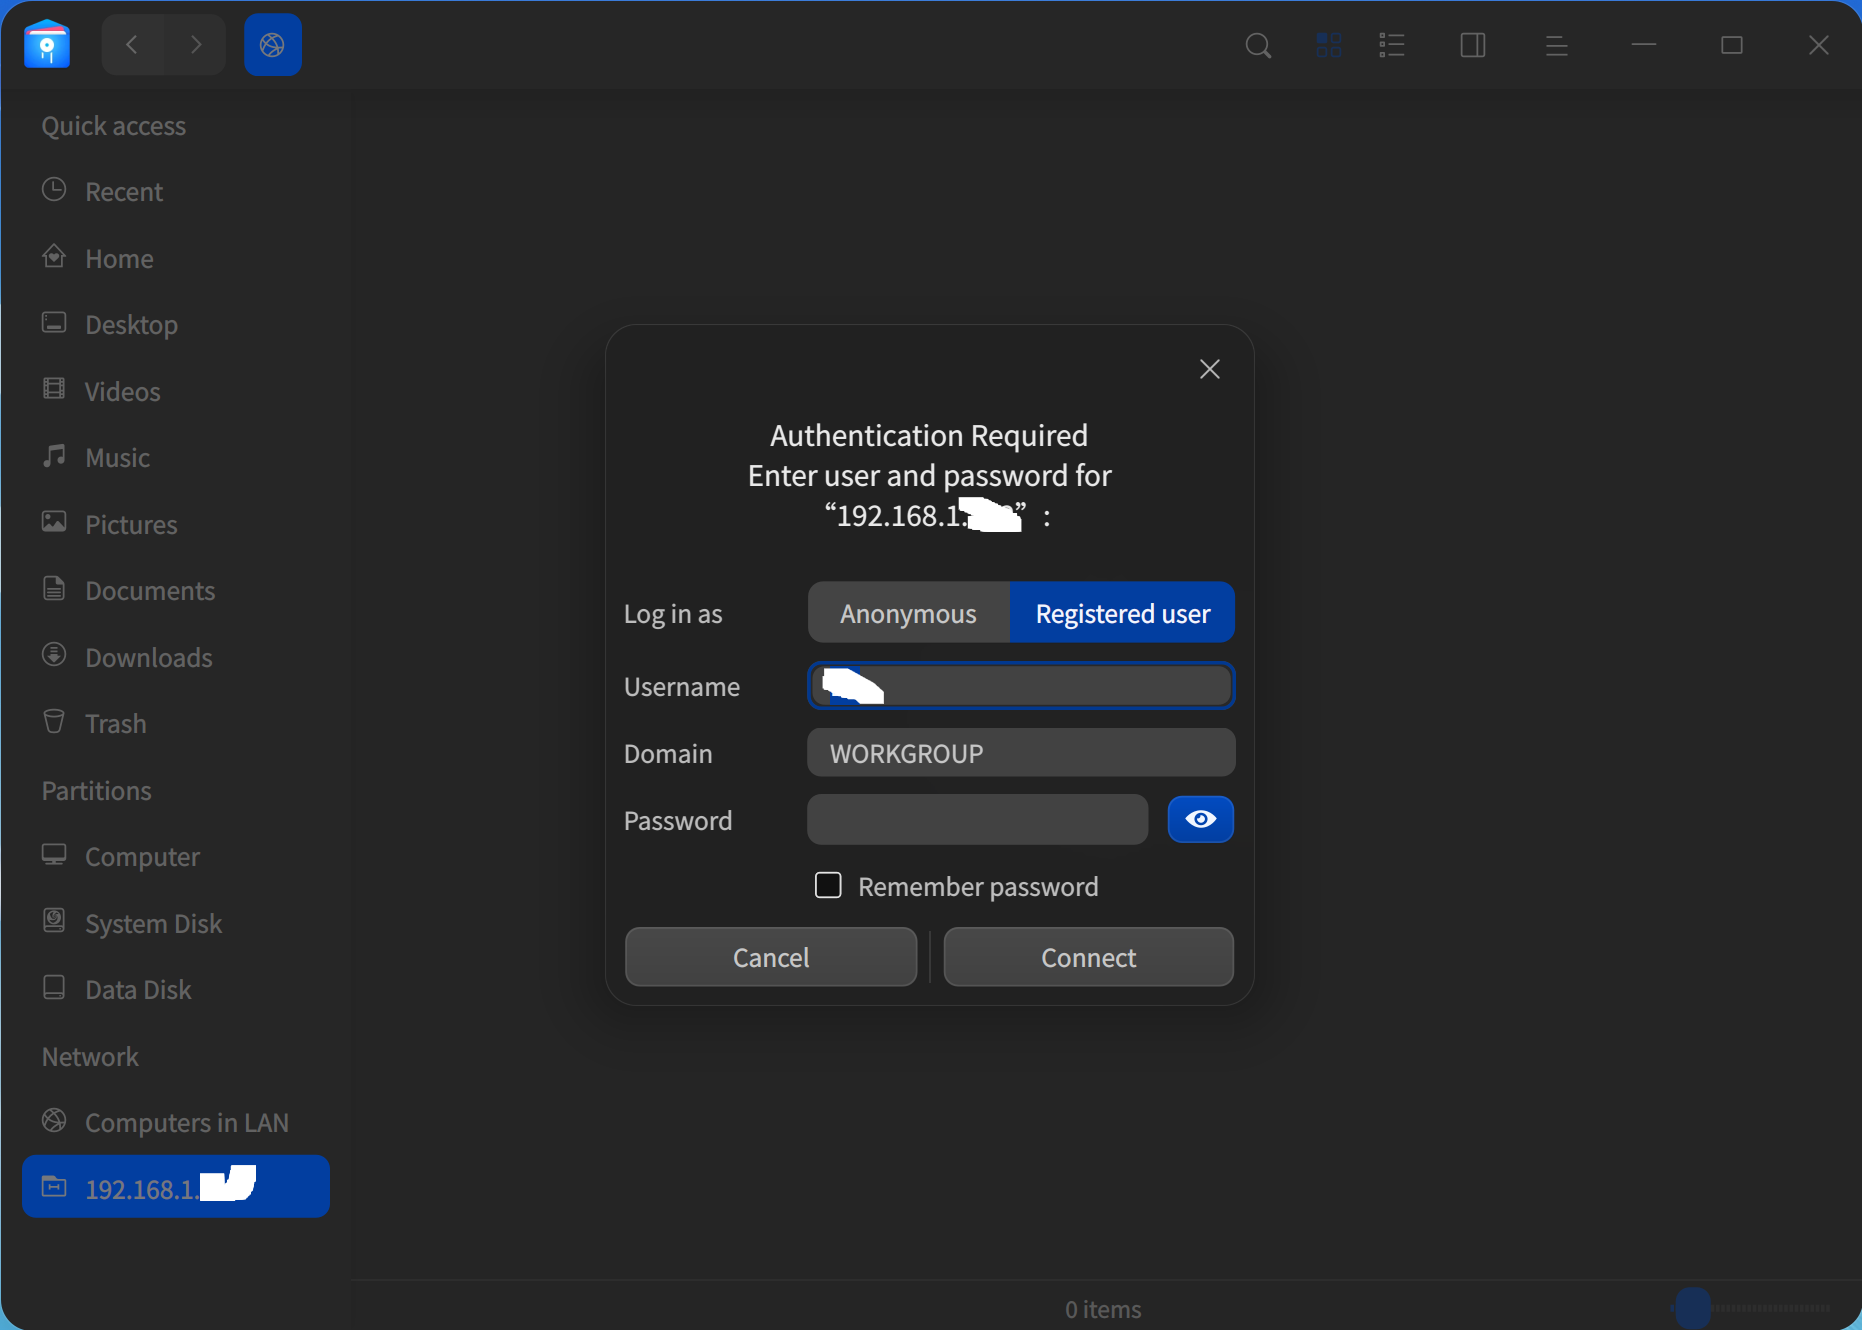Screen dimensions: 1862x1330
Task: Adjust the icon size slider in status bar
Action: [x=1751, y=1307]
